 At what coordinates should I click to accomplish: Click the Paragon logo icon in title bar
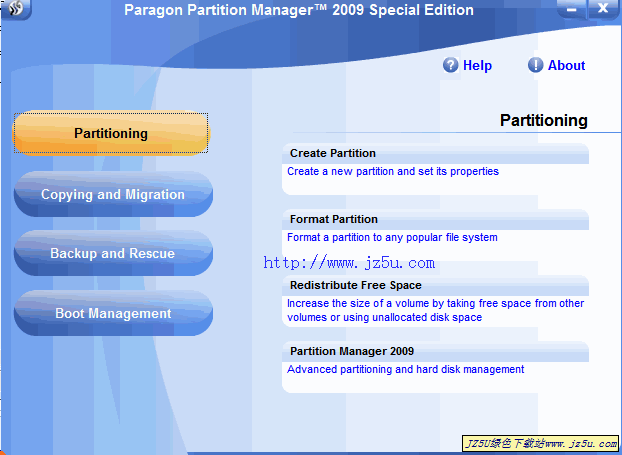(x=16, y=8)
